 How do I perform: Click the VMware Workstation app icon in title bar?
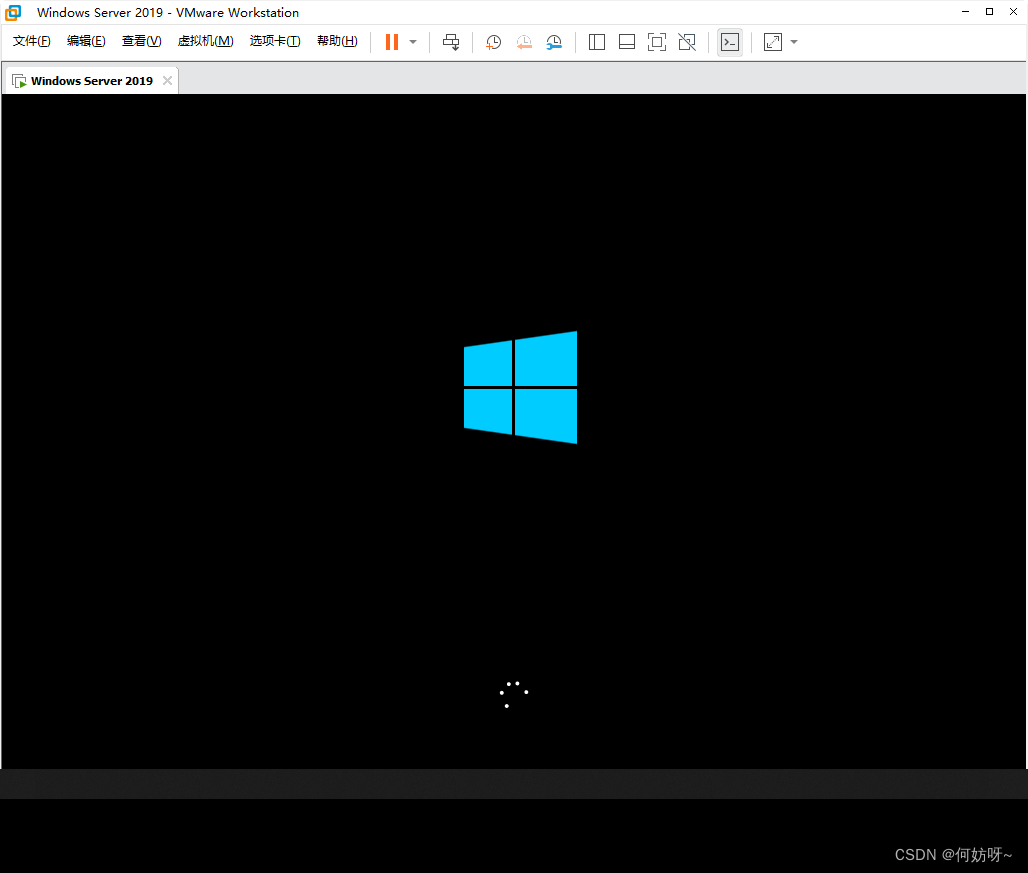click(x=13, y=12)
